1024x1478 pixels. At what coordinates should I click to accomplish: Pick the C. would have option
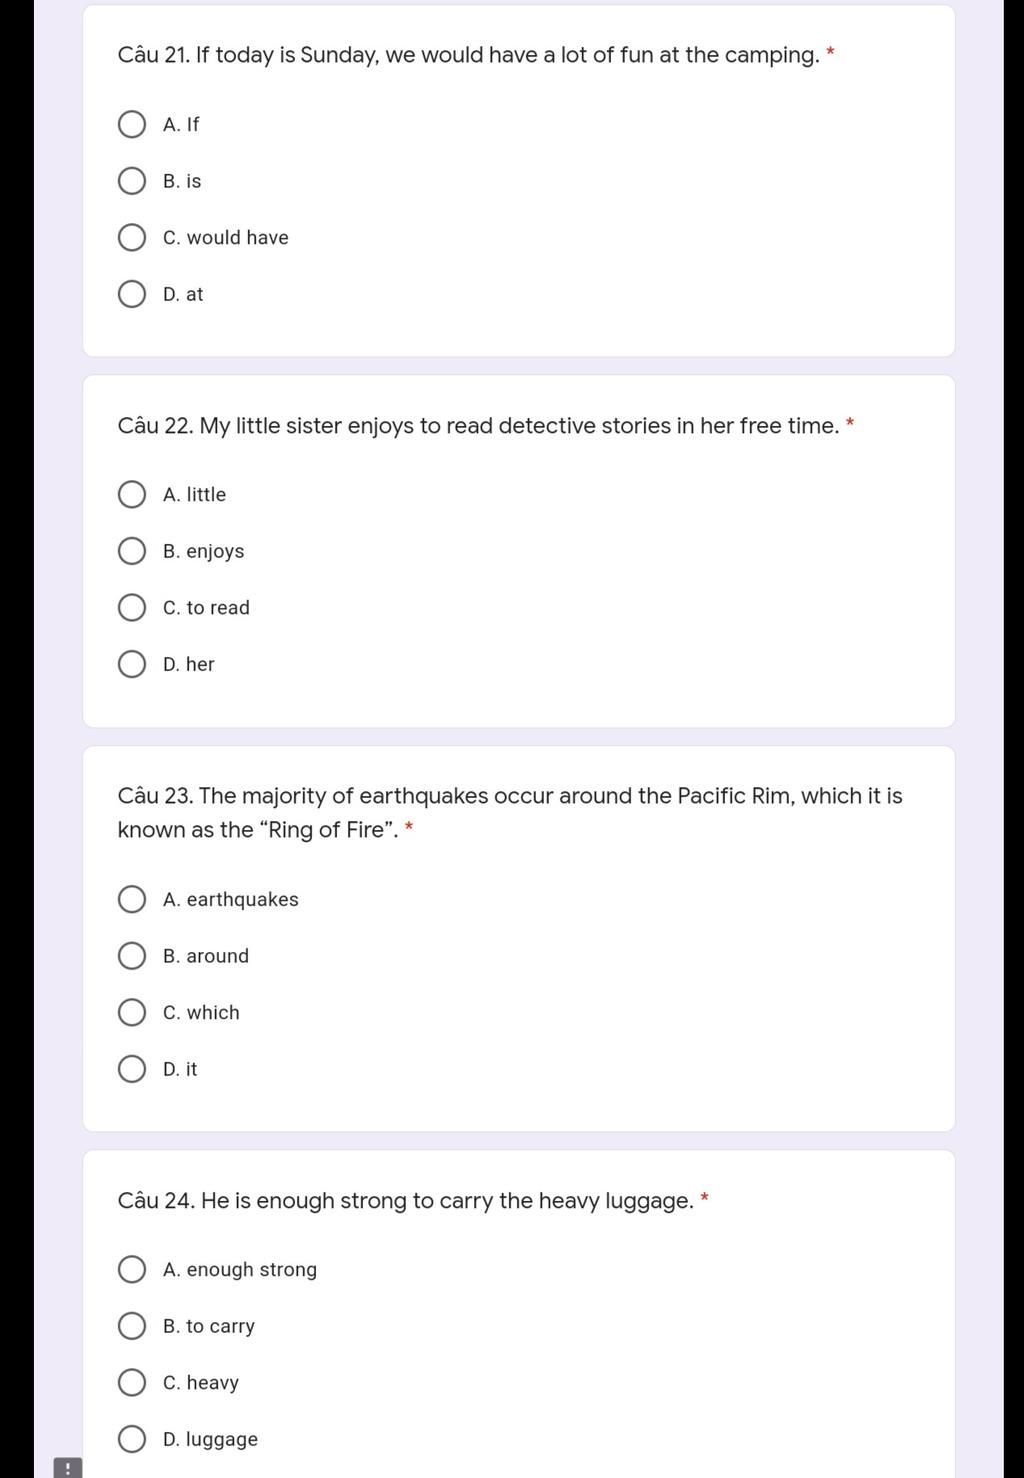tap(132, 238)
